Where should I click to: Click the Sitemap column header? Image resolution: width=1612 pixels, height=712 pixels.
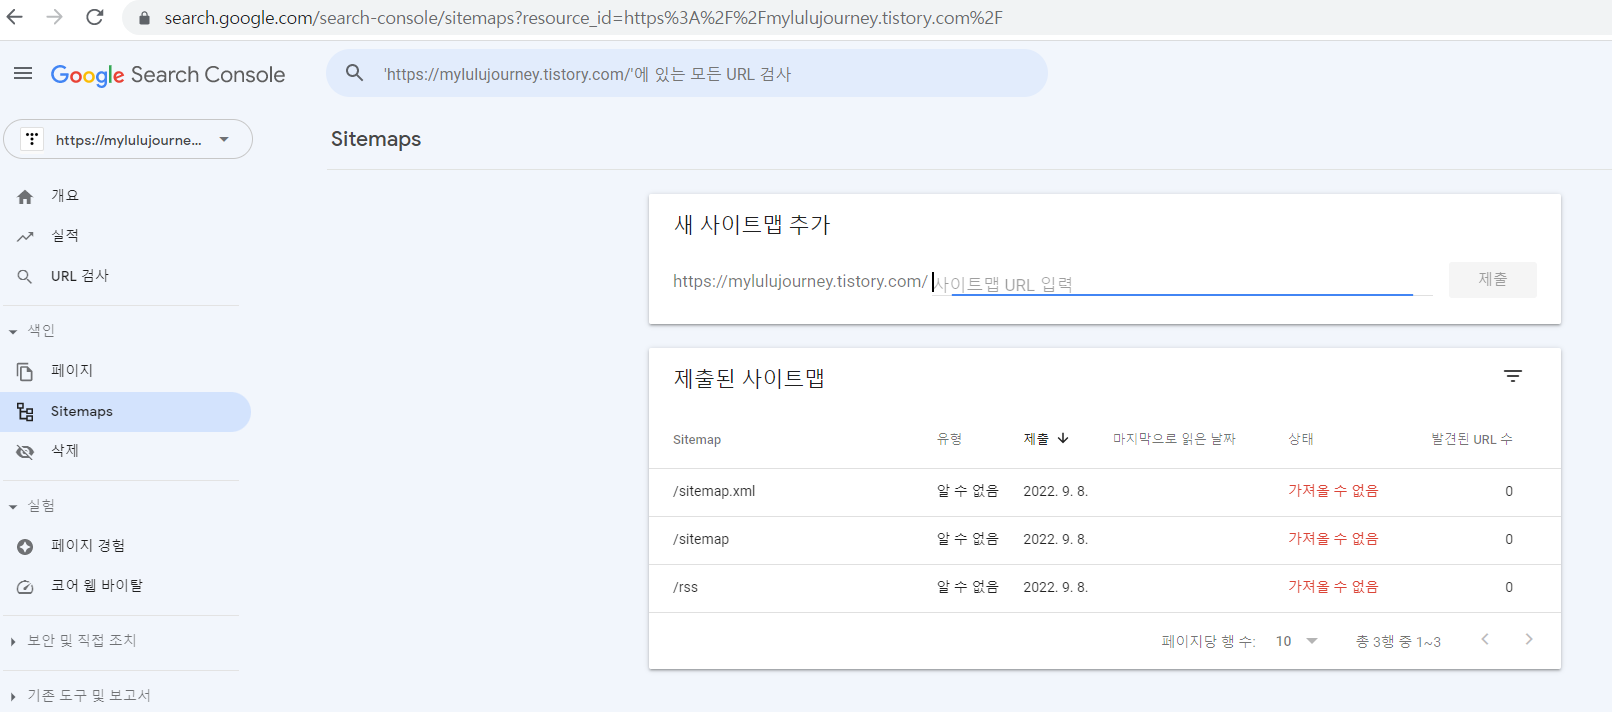point(697,440)
